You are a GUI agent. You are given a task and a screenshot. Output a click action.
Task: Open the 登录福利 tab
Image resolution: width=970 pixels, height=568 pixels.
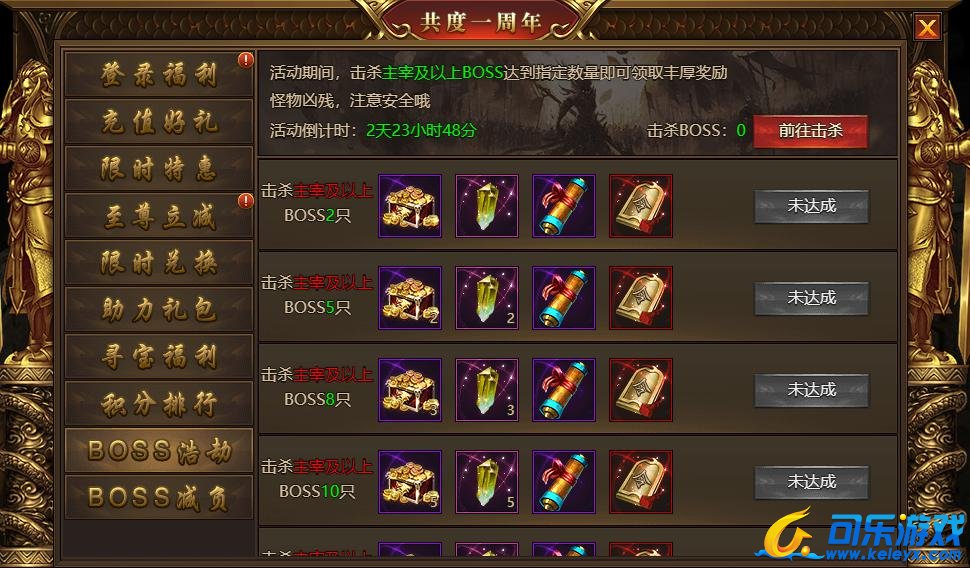(x=159, y=74)
